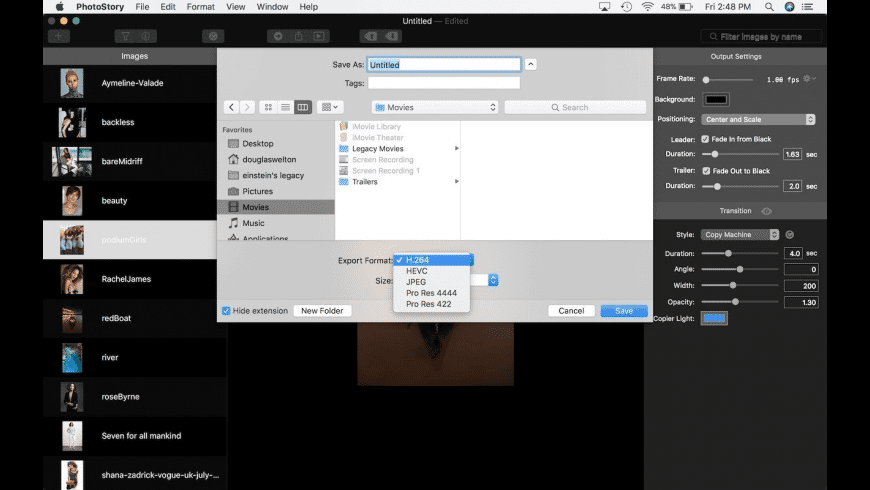Click the Background black color swatch
The image size is (870, 490).
(x=716, y=99)
